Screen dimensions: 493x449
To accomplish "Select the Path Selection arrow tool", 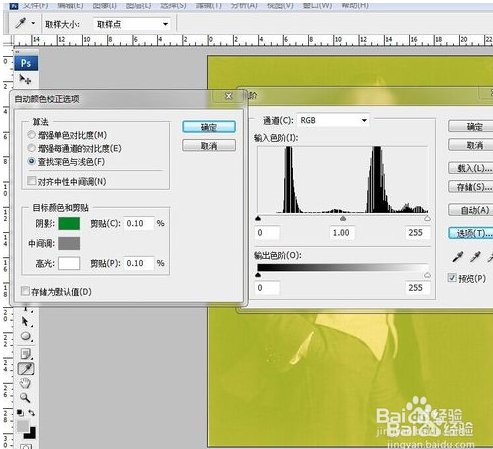I will tap(25, 321).
